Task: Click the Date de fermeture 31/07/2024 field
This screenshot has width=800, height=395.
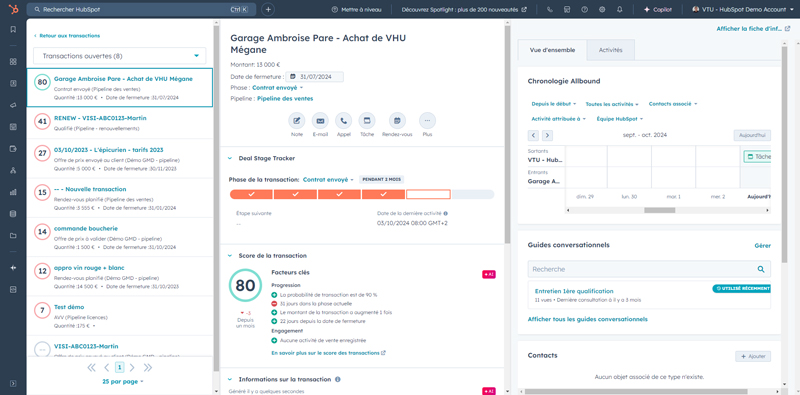Action: pos(314,77)
